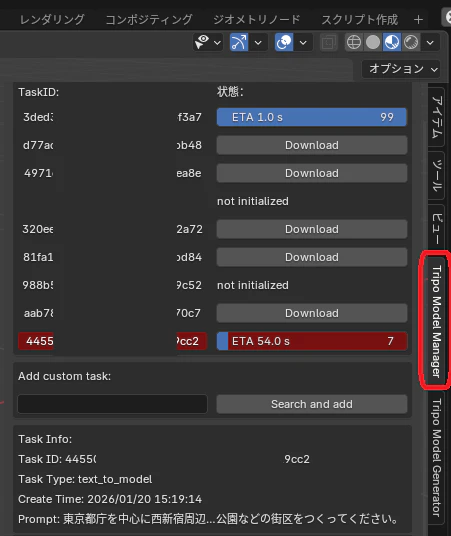Switch to コンポジティング workspace tab
Screen dimensions: 451x536
[x=149, y=19]
